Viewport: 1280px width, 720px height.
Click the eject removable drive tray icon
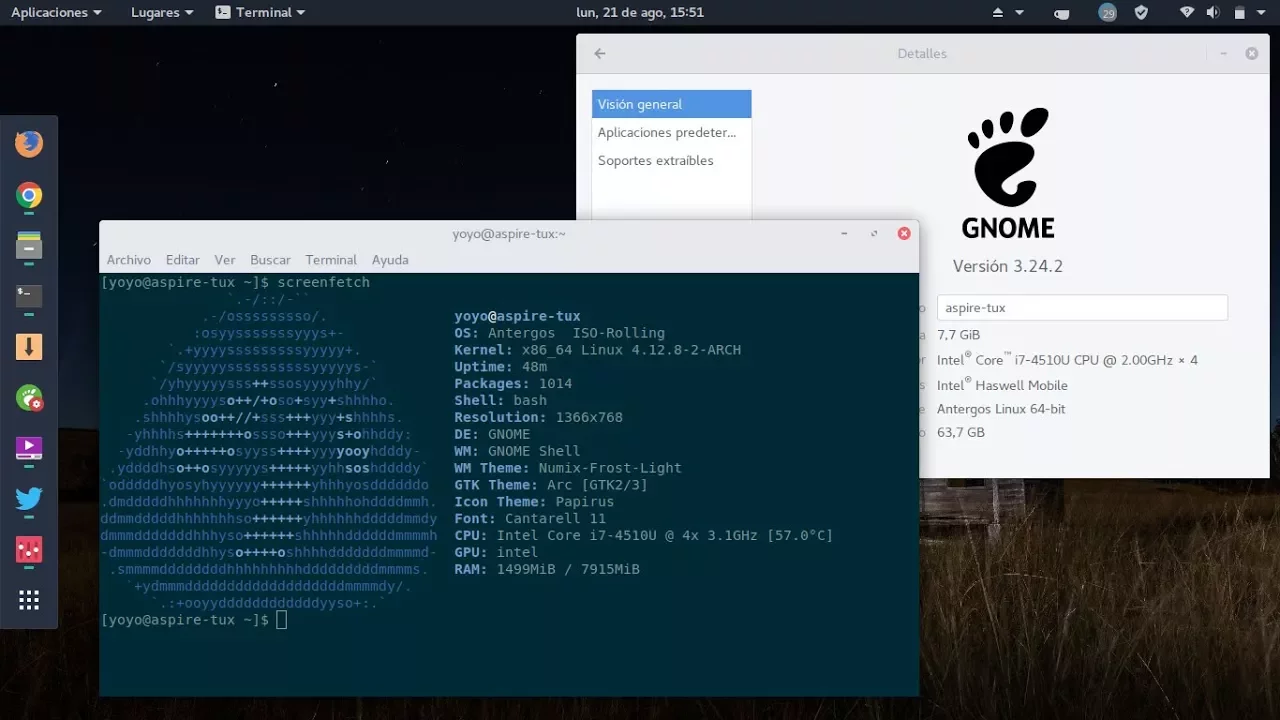tap(997, 13)
